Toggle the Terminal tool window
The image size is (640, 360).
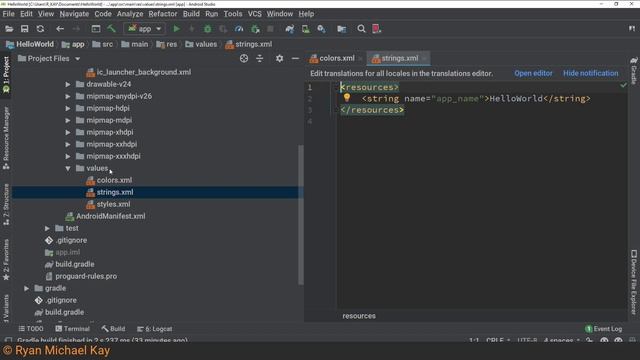click(73, 329)
